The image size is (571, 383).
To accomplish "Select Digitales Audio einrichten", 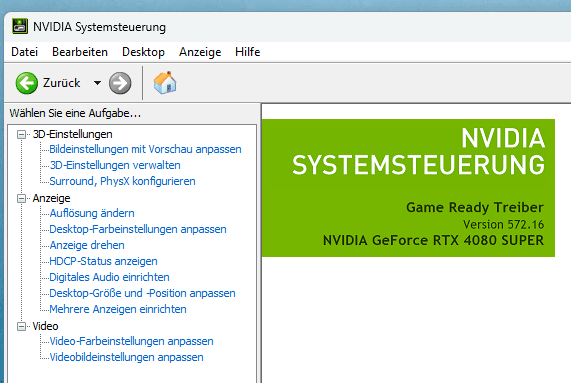I will [110, 277].
